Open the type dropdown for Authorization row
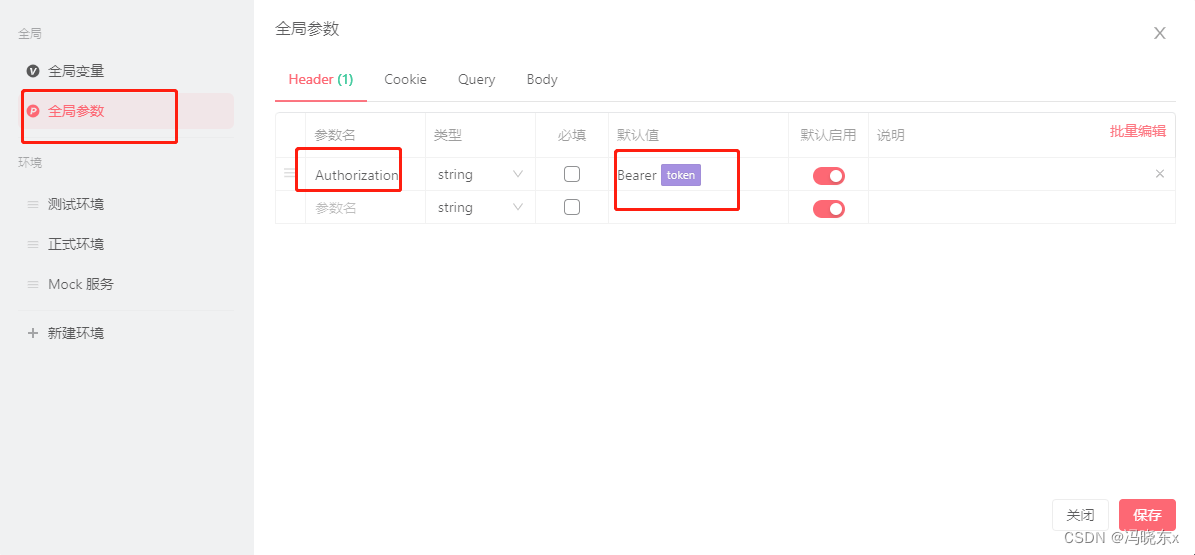The height and width of the screenshot is (555, 1195). pos(480,175)
